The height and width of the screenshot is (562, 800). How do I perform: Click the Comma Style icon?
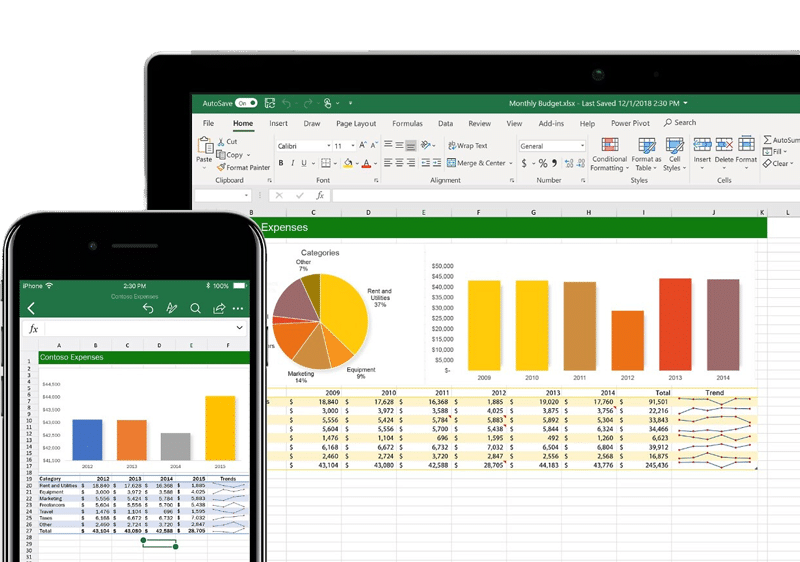(x=555, y=163)
